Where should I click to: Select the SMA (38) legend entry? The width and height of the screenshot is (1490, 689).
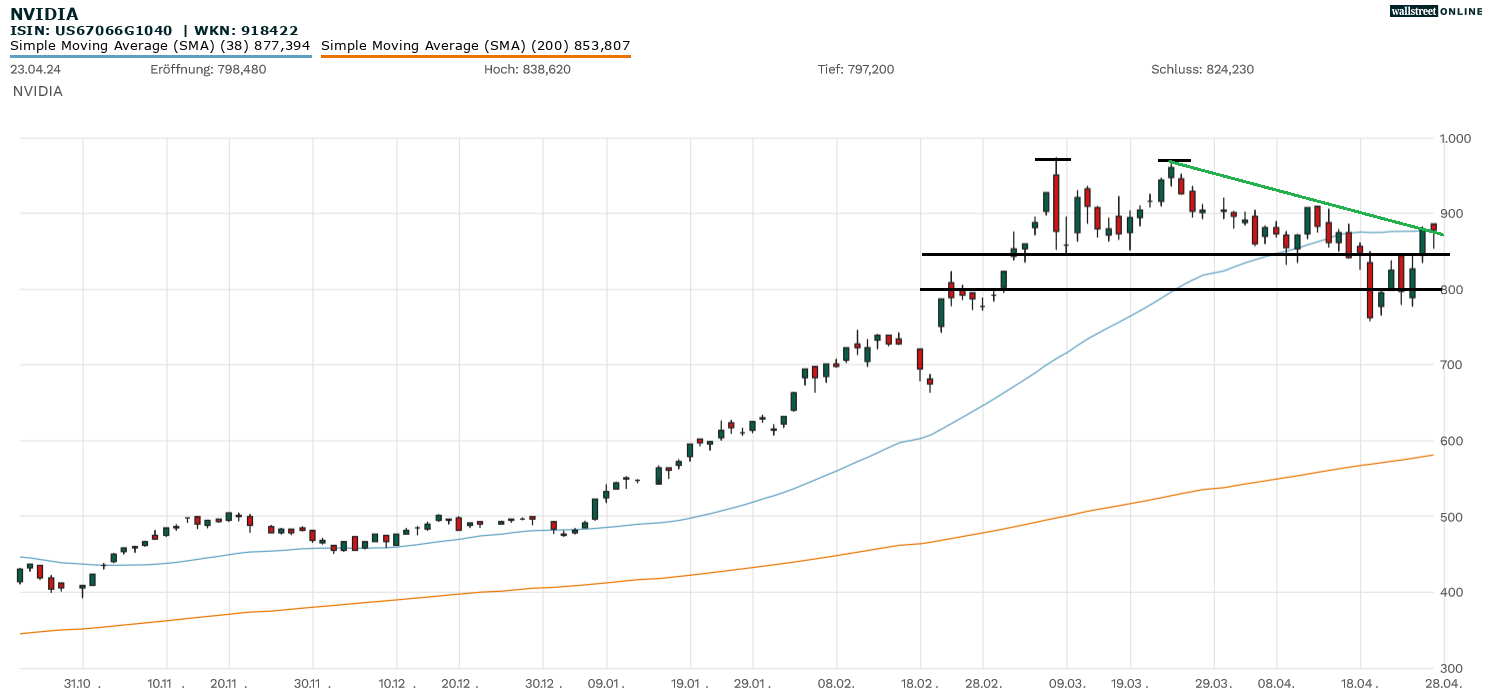point(160,45)
